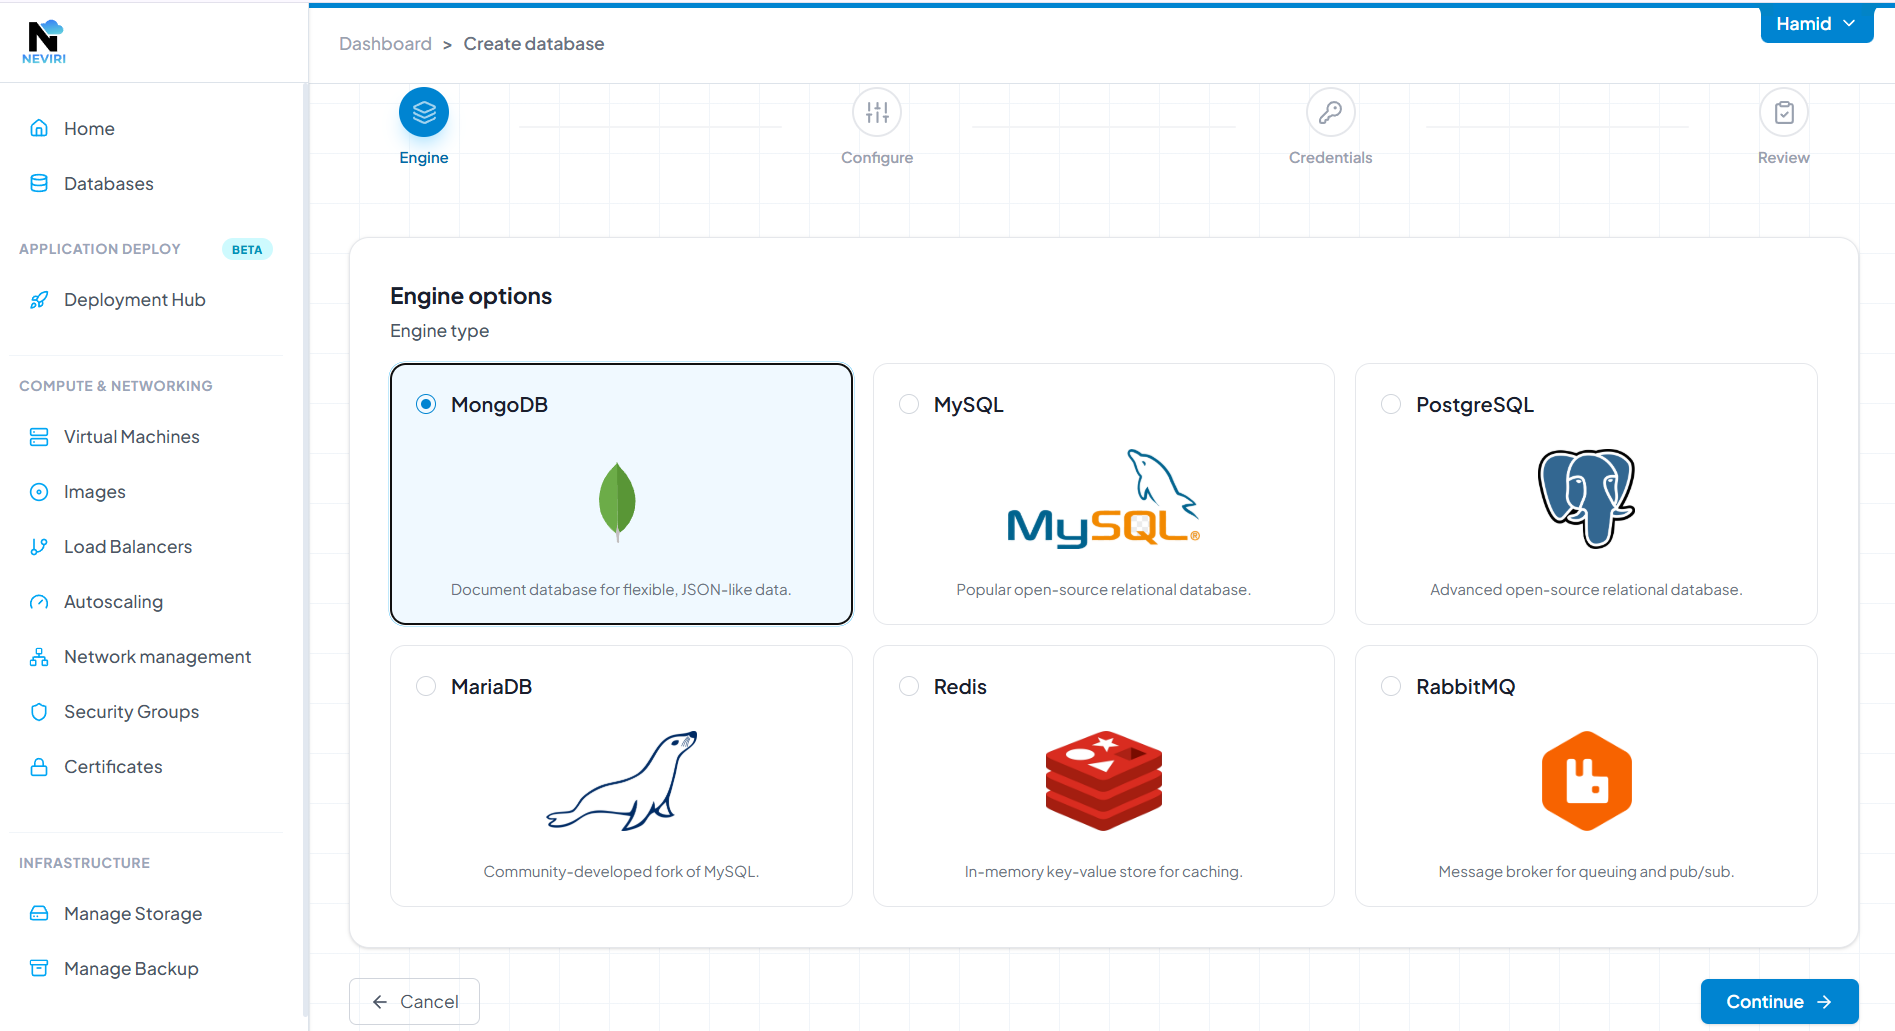Viewport: 1895px width, 1031px height.
Task: Click the PostgreSQL elephant logo
Action: tap(1586, 498)
